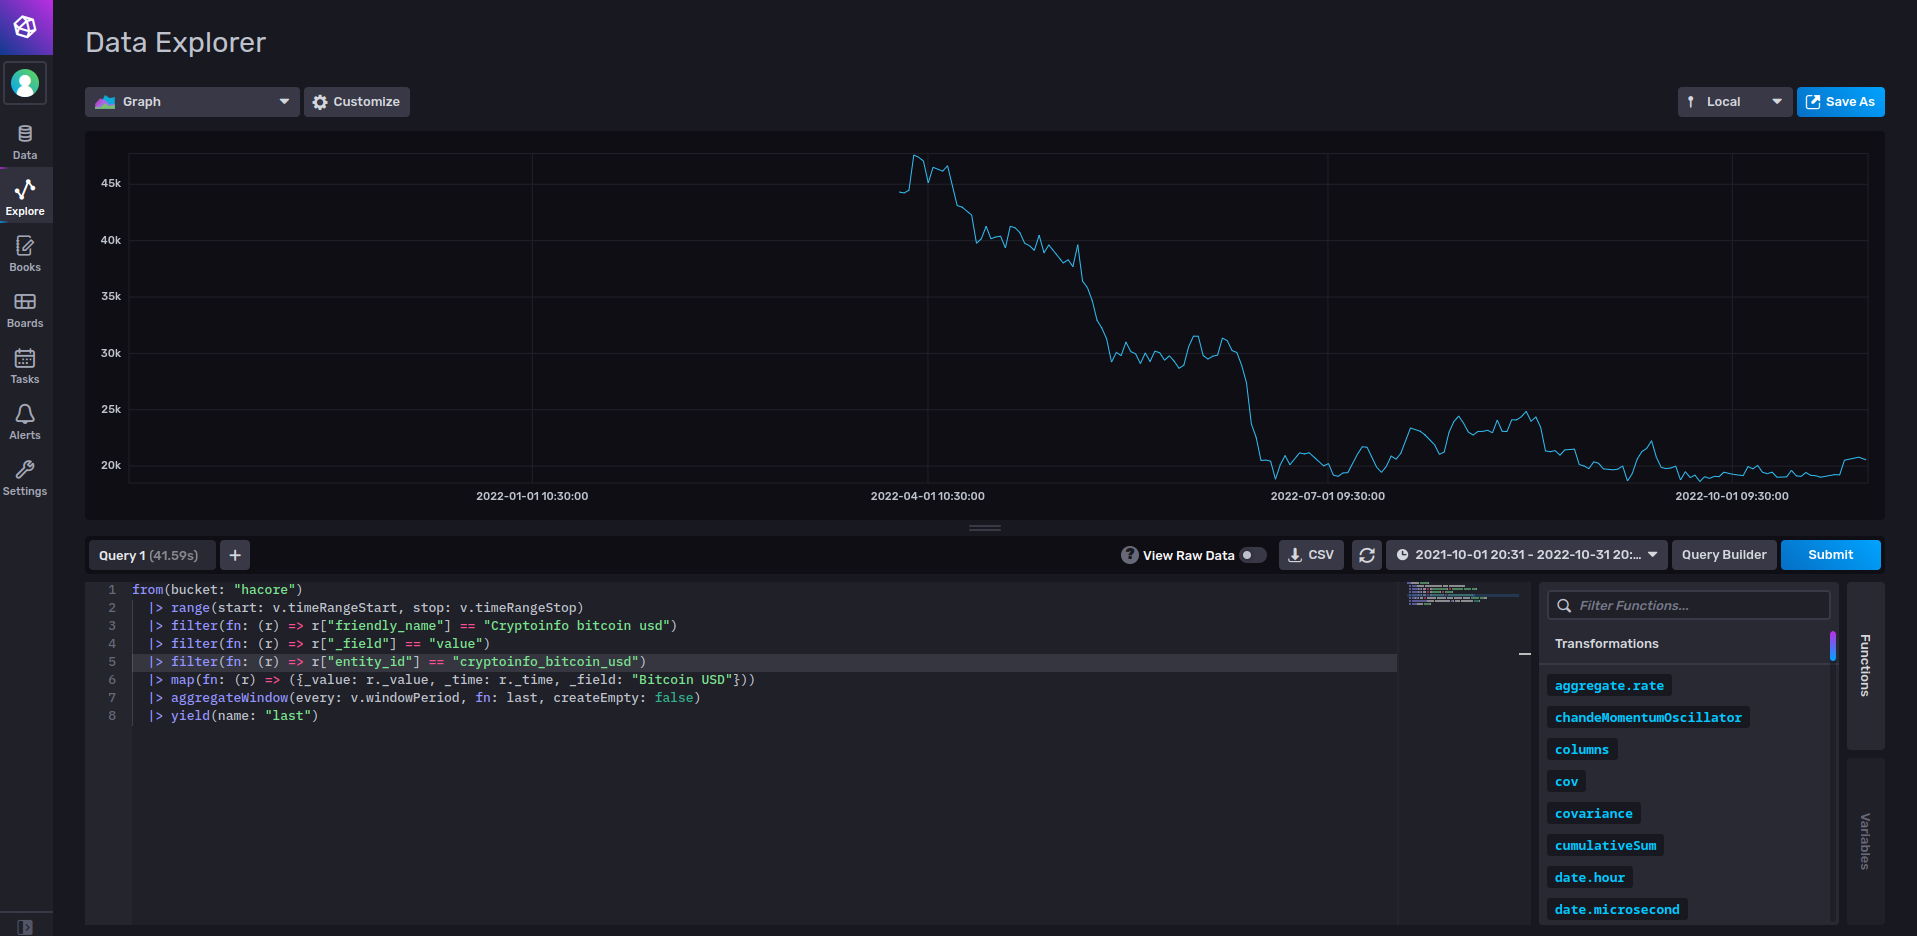Viewport: 1917px width, 936px height.
Task: Open the Local timezone dropdown
Action: tap(1735, 102)
